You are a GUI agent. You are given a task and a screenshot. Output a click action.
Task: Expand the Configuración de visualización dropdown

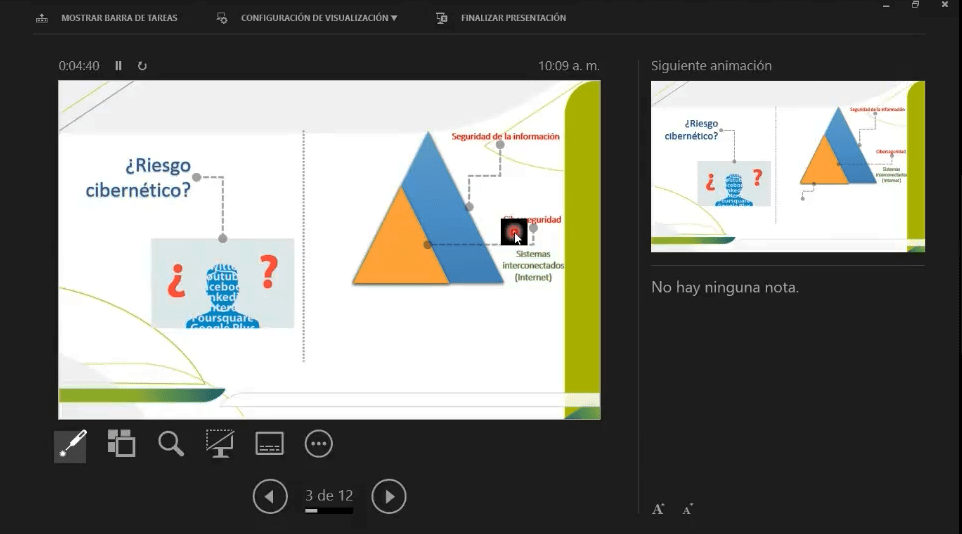click(x=318, y=18)
